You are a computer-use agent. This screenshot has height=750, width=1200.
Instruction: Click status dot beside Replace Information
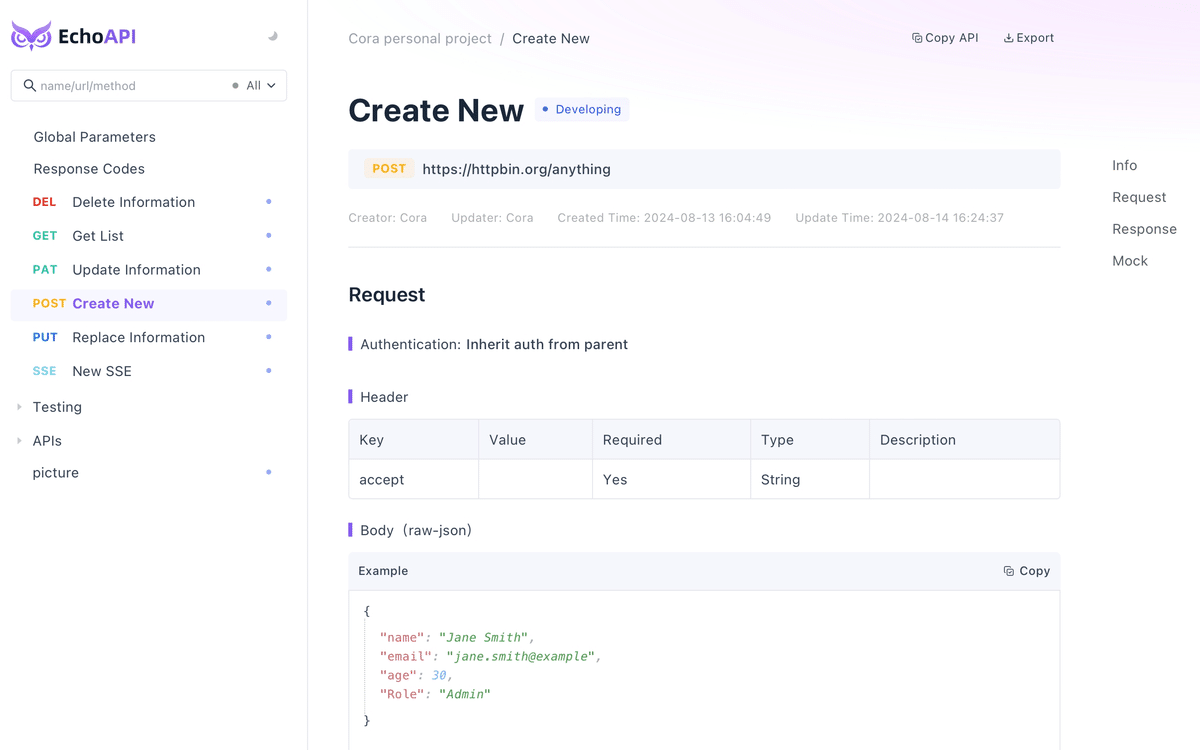269,337
